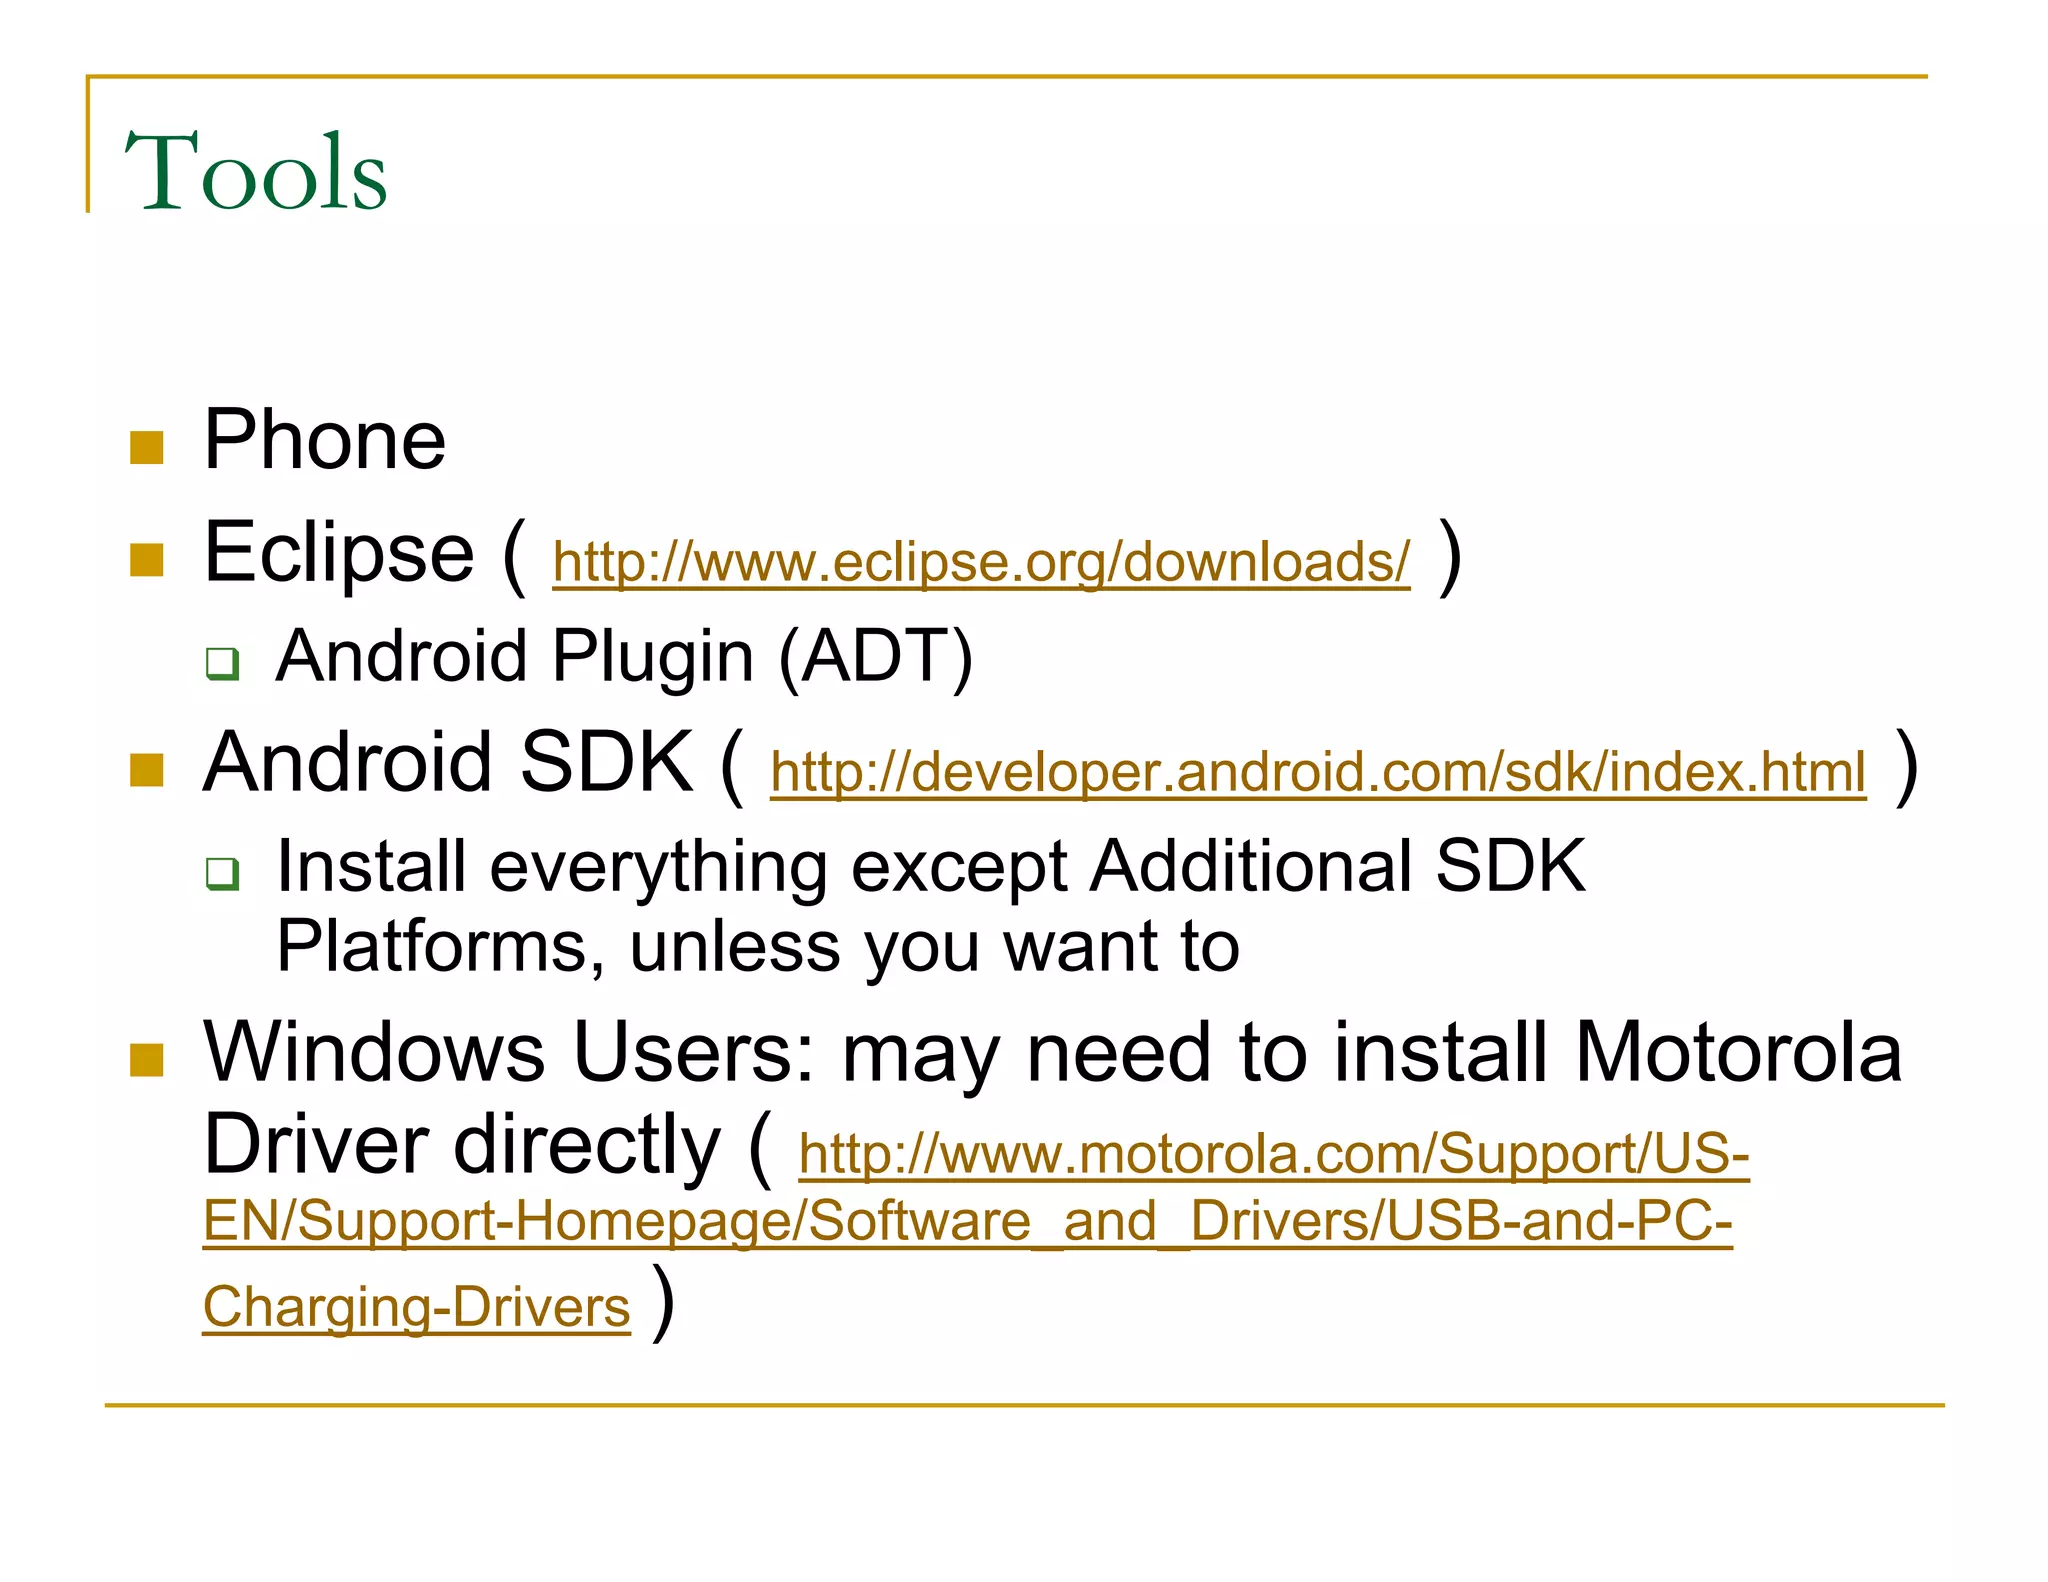Click the 'Driver directly' text
The width and height of the screenshot is (2048, 1582).
[x=461, y=1145]
